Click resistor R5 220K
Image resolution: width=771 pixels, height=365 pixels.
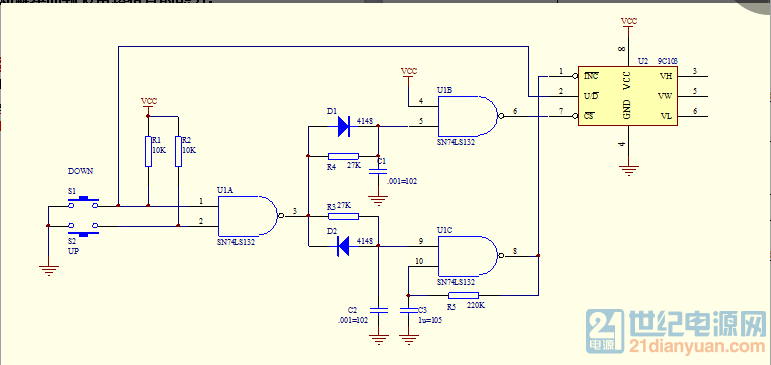464,295
